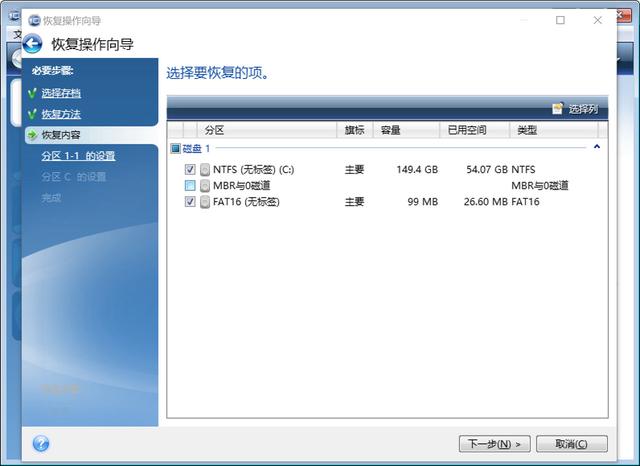
Task: Open the 恢复方法 step
Action: 61,114
